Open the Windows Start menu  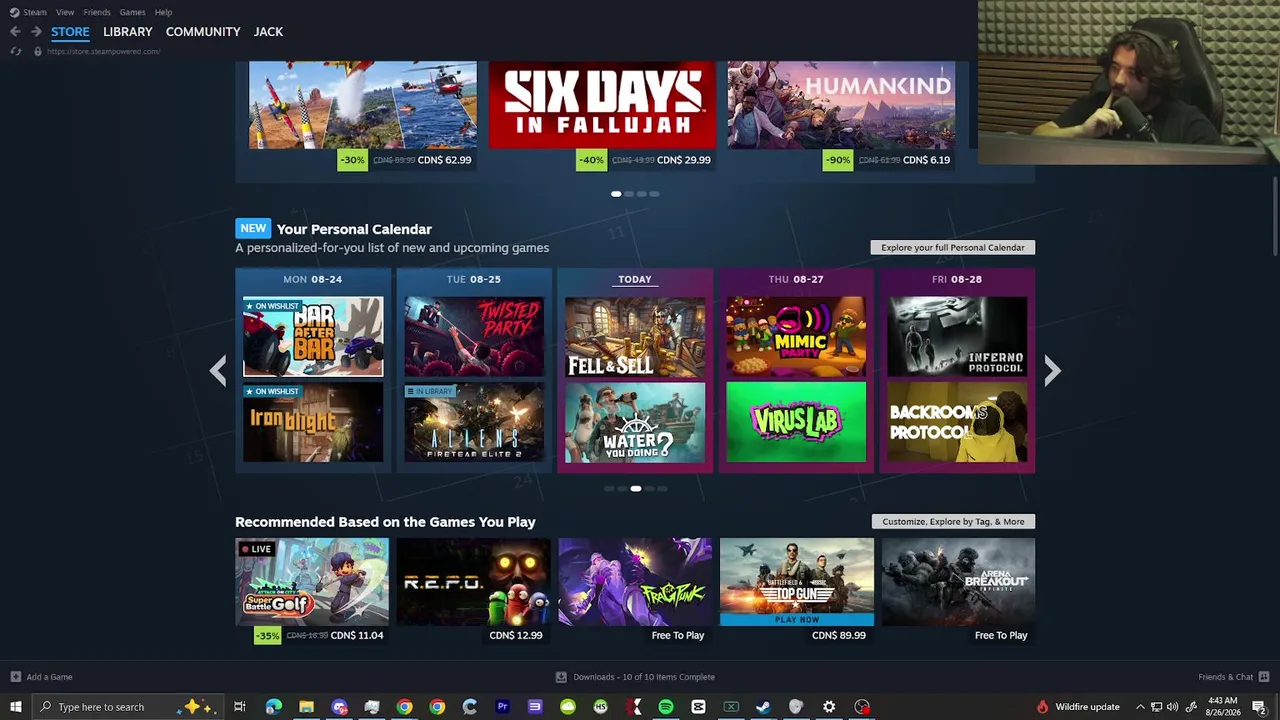coord(15,707)
